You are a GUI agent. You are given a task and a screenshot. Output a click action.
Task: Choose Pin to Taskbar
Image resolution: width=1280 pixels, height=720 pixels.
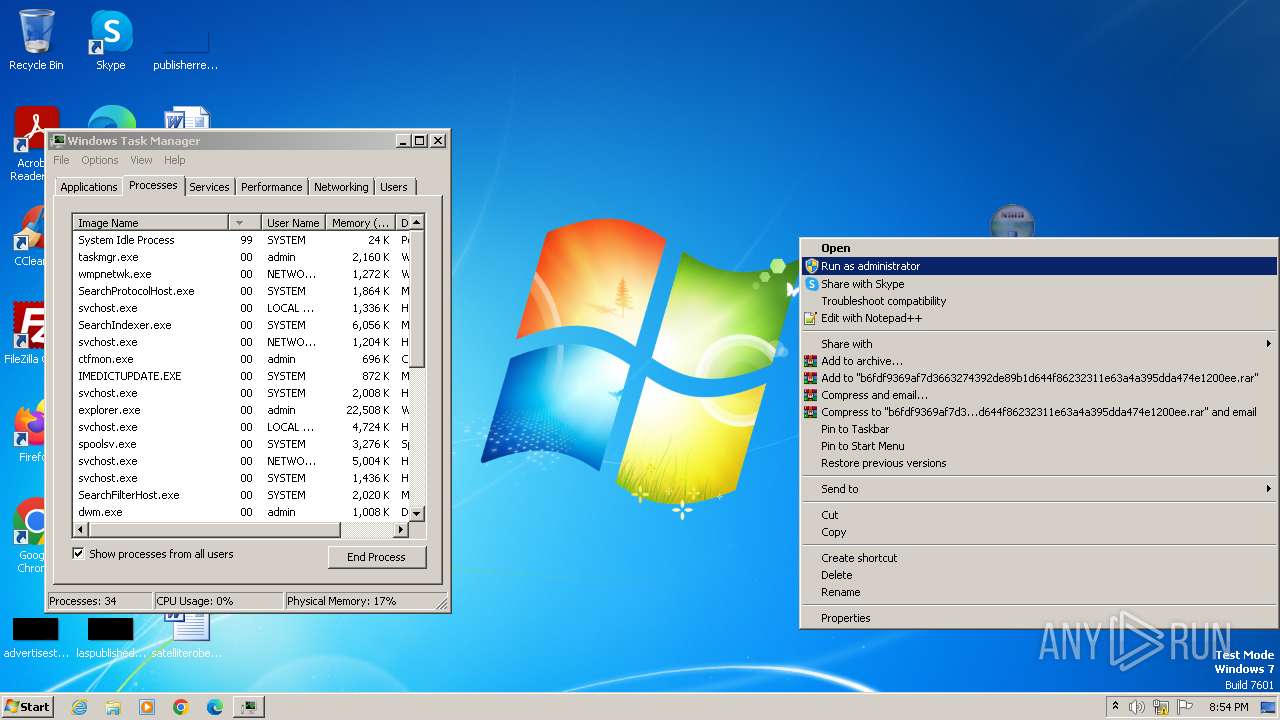tap(1039, 429)
